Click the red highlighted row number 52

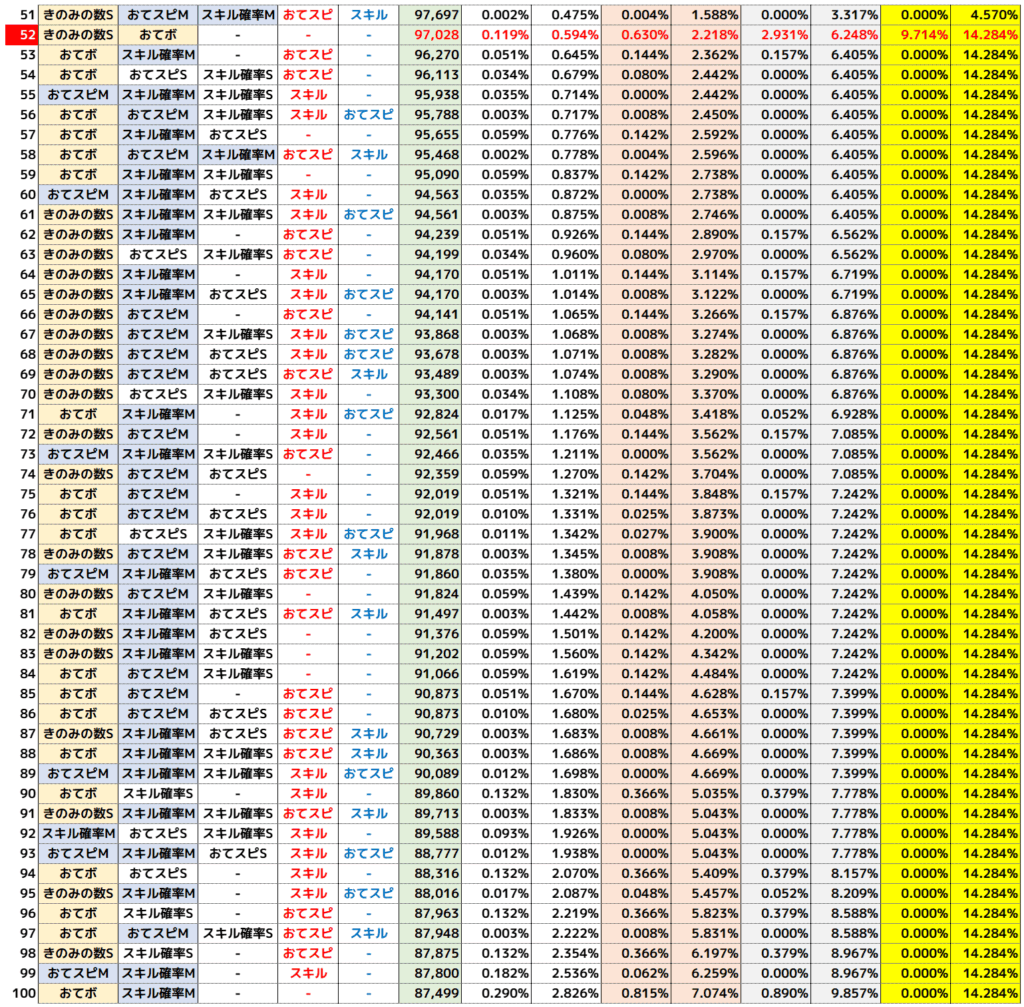point(19,35)
